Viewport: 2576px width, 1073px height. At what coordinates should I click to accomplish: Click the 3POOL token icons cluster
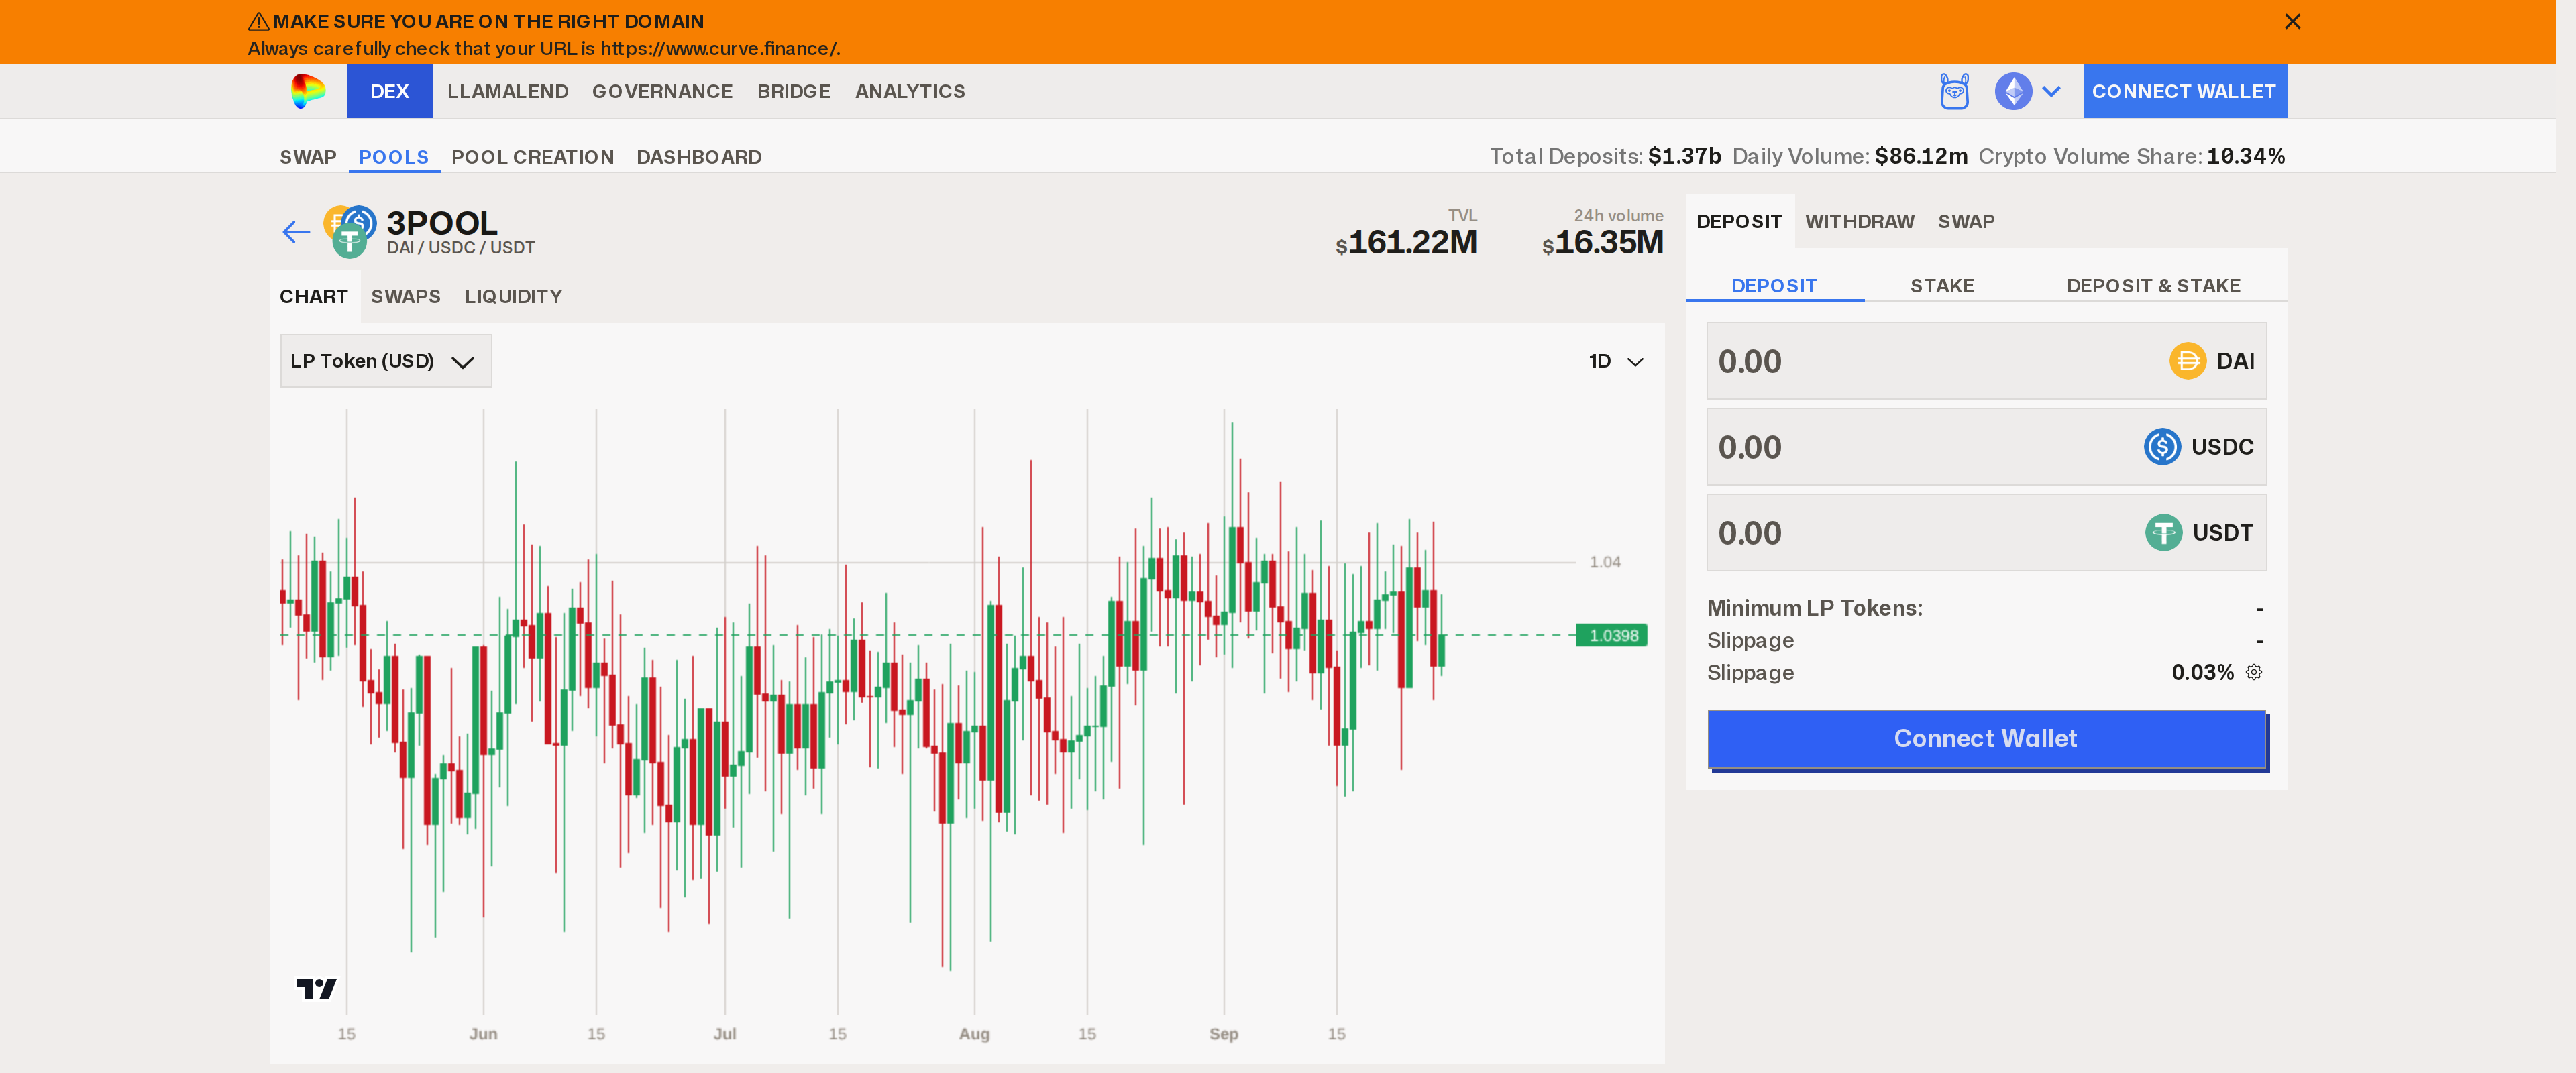349,231
